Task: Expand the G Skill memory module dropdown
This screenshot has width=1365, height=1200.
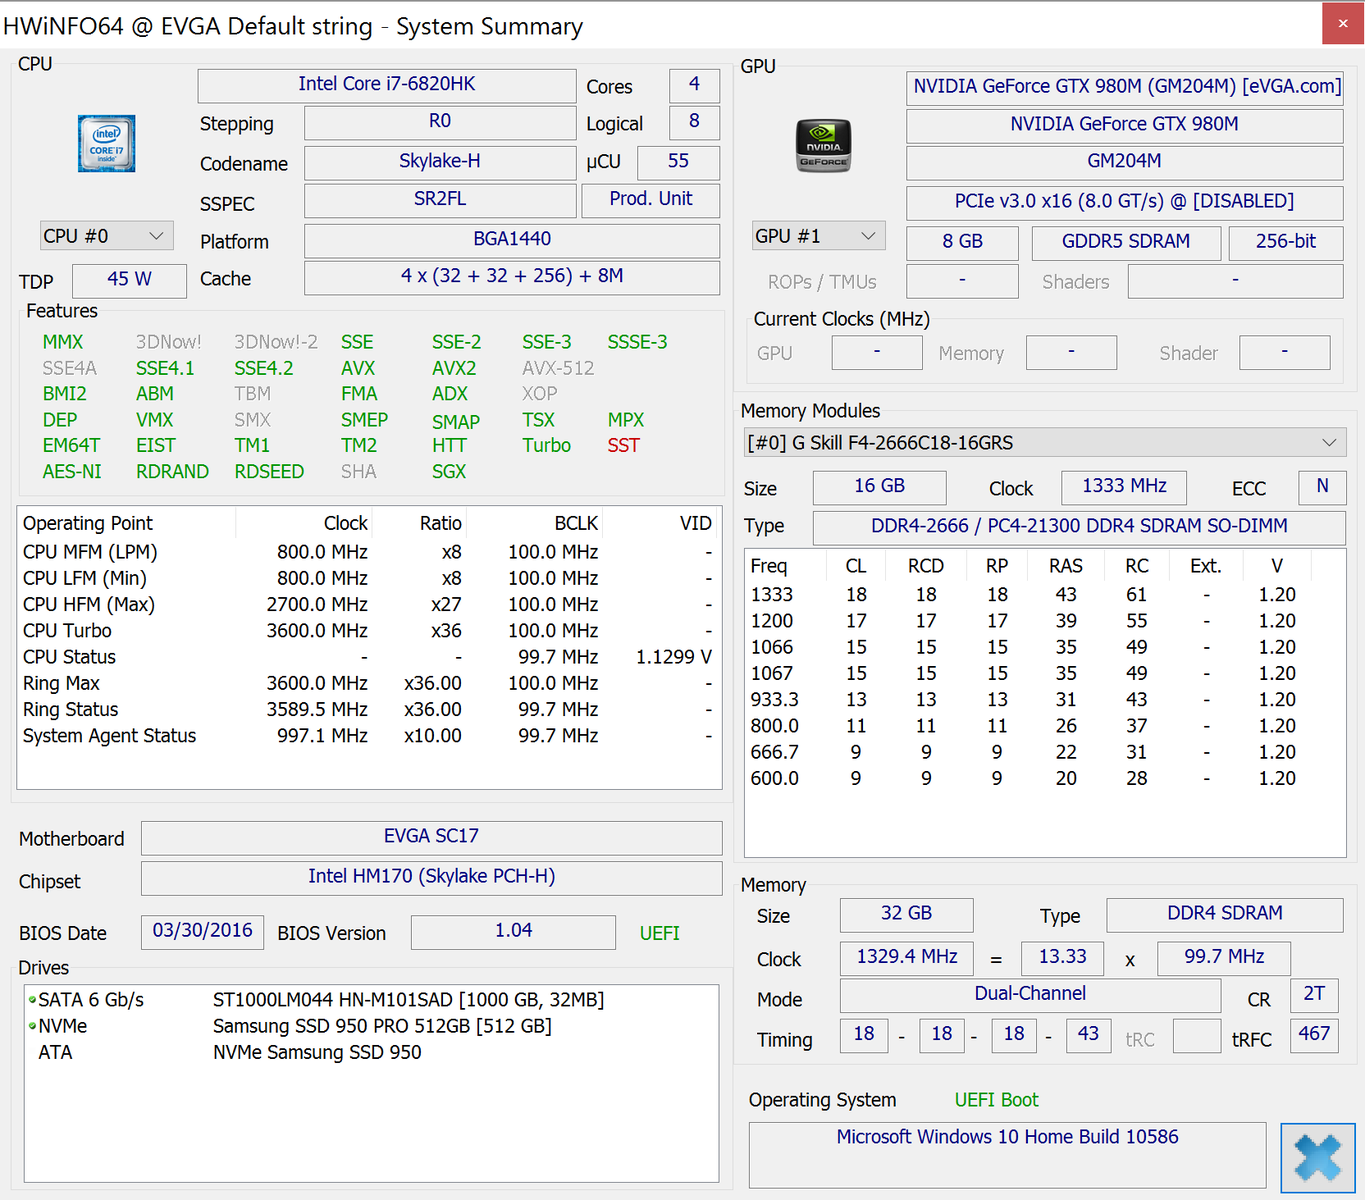Action: pos(1045,442)
